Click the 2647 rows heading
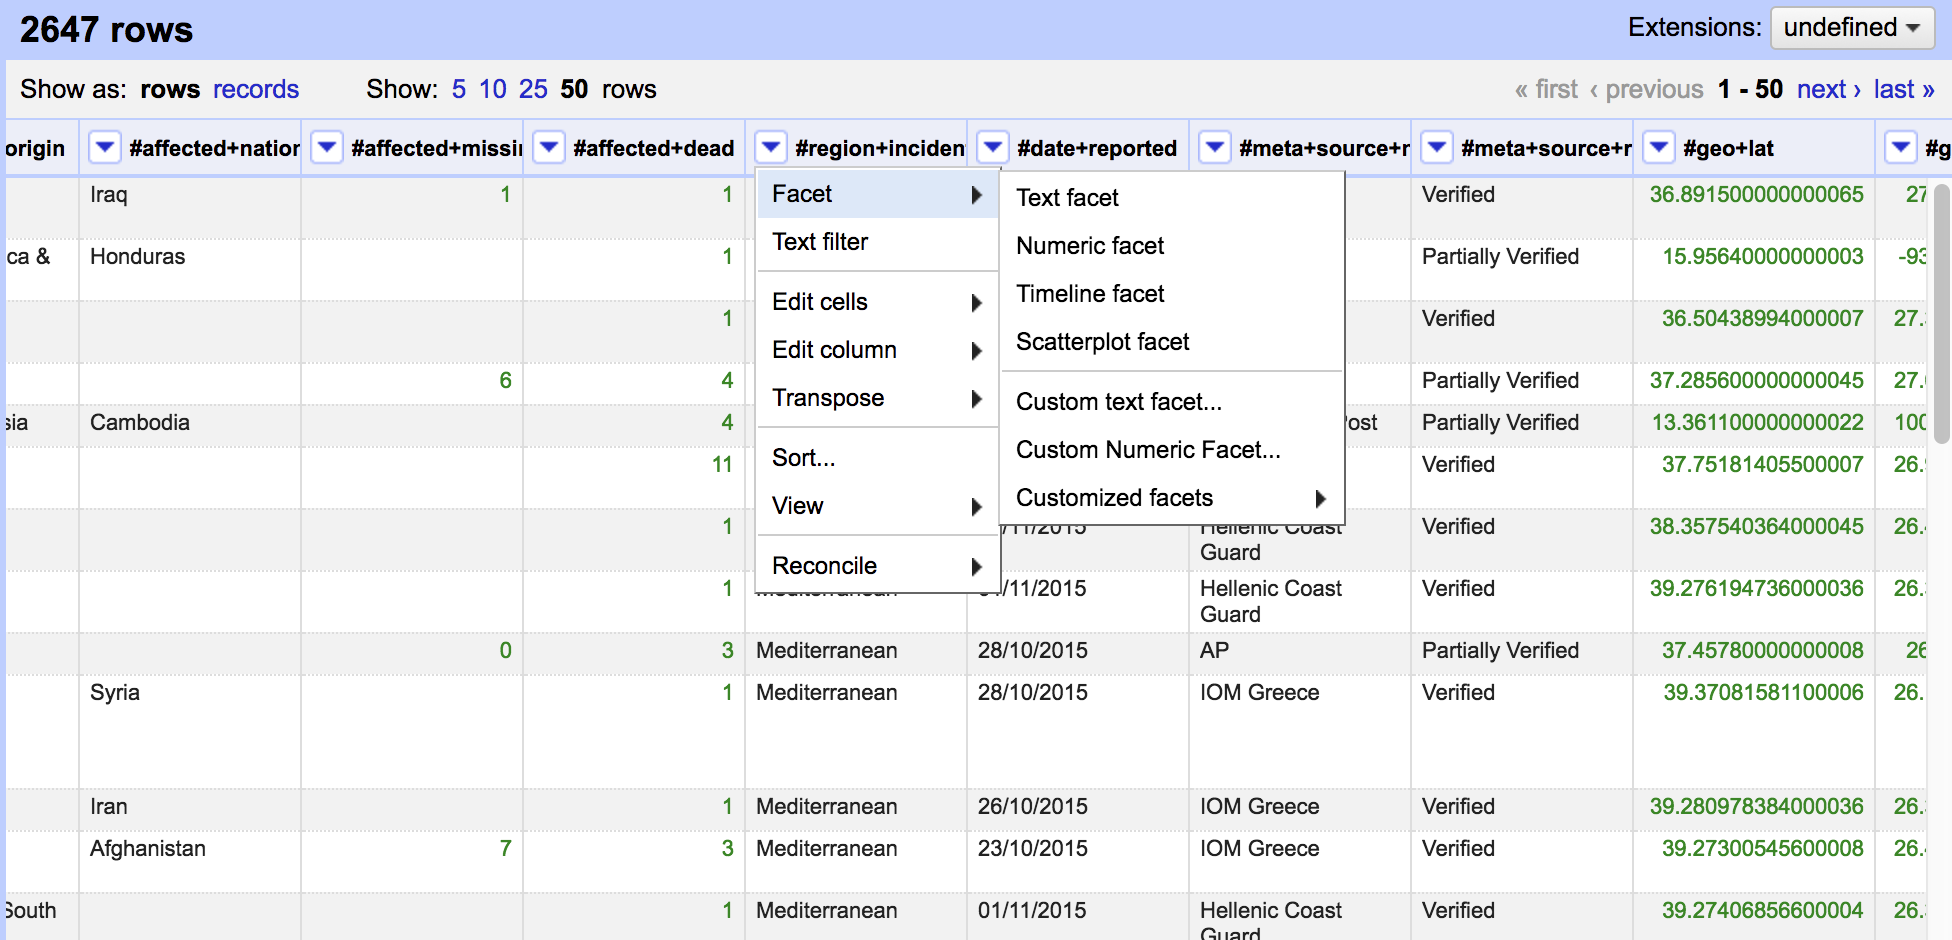Viewport: 1952px width, 940px height. point(106,30)
